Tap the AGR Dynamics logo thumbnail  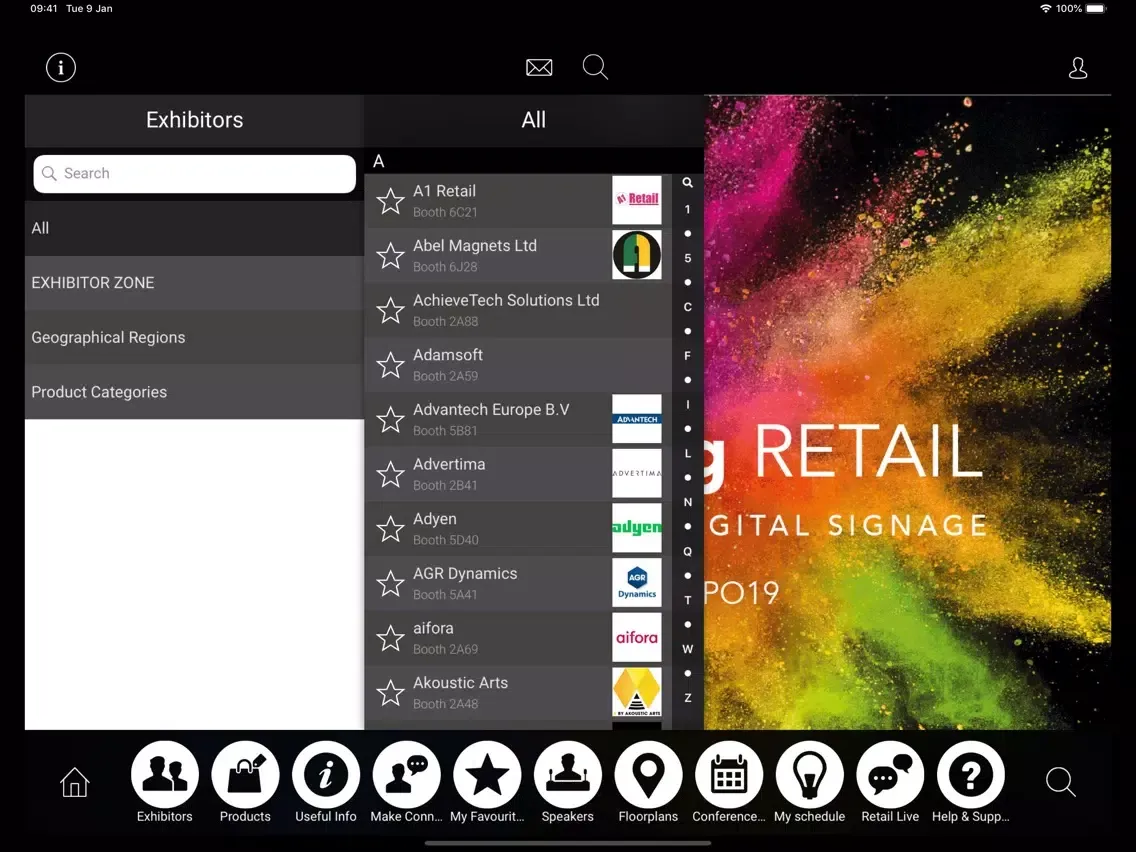tap(637, 582)
